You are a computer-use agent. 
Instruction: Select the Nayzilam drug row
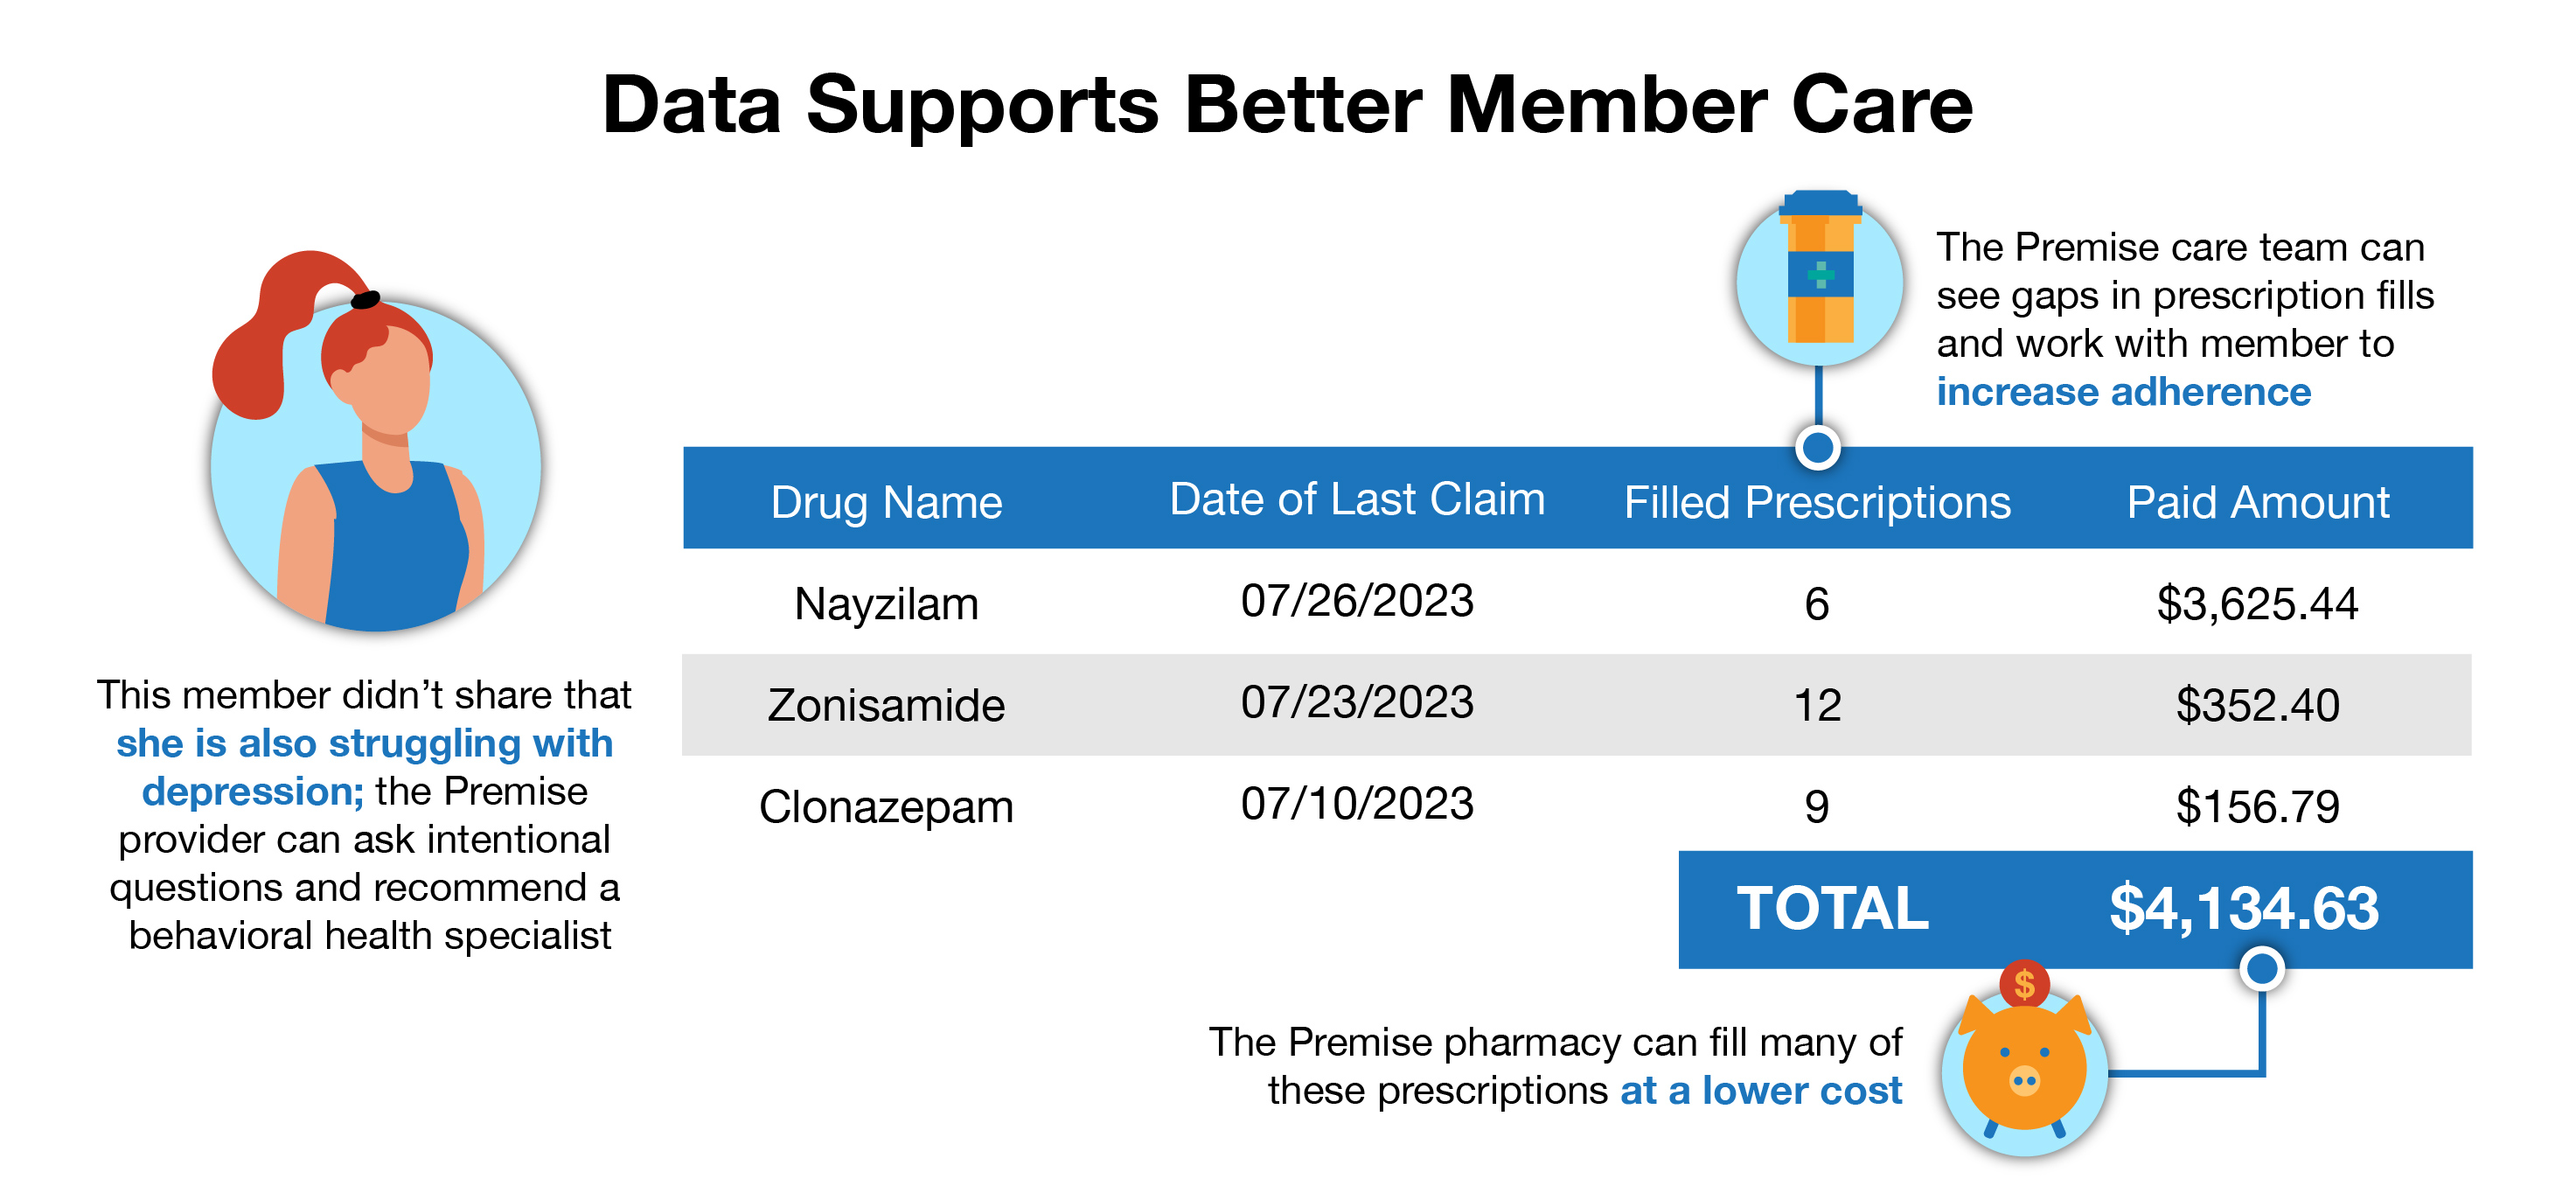(x=1577, y=602)
